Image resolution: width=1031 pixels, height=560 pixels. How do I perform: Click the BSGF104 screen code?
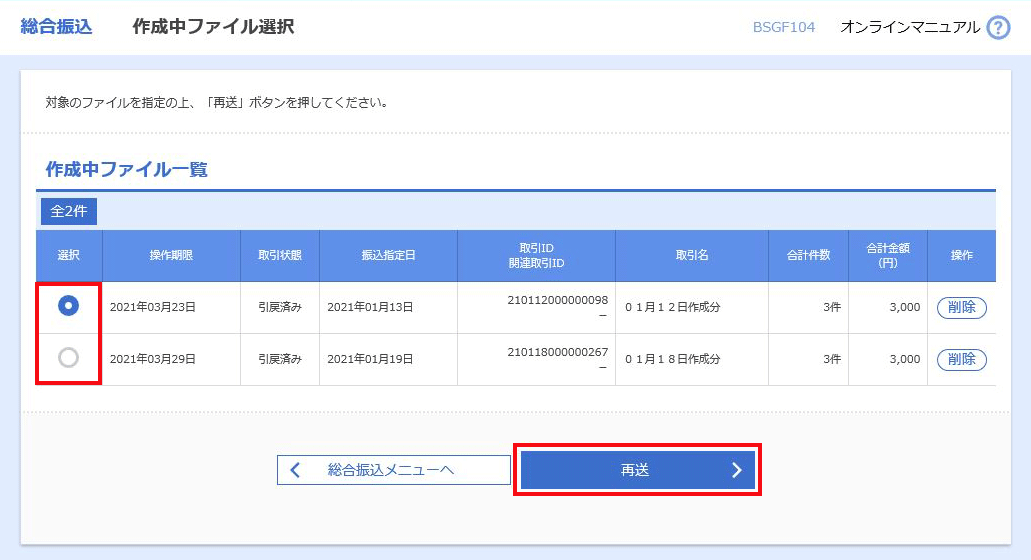pos(783,28)
